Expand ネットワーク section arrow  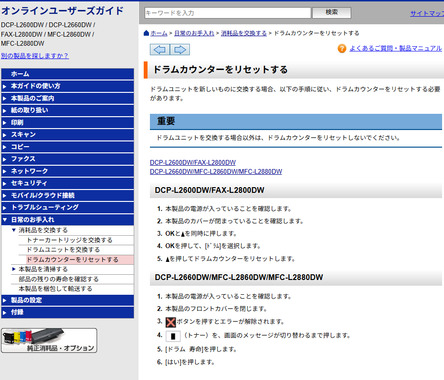5,171
